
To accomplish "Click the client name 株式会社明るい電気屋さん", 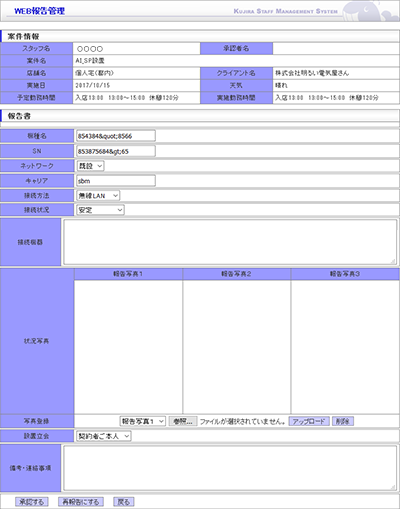I will (x=312, y=73).
